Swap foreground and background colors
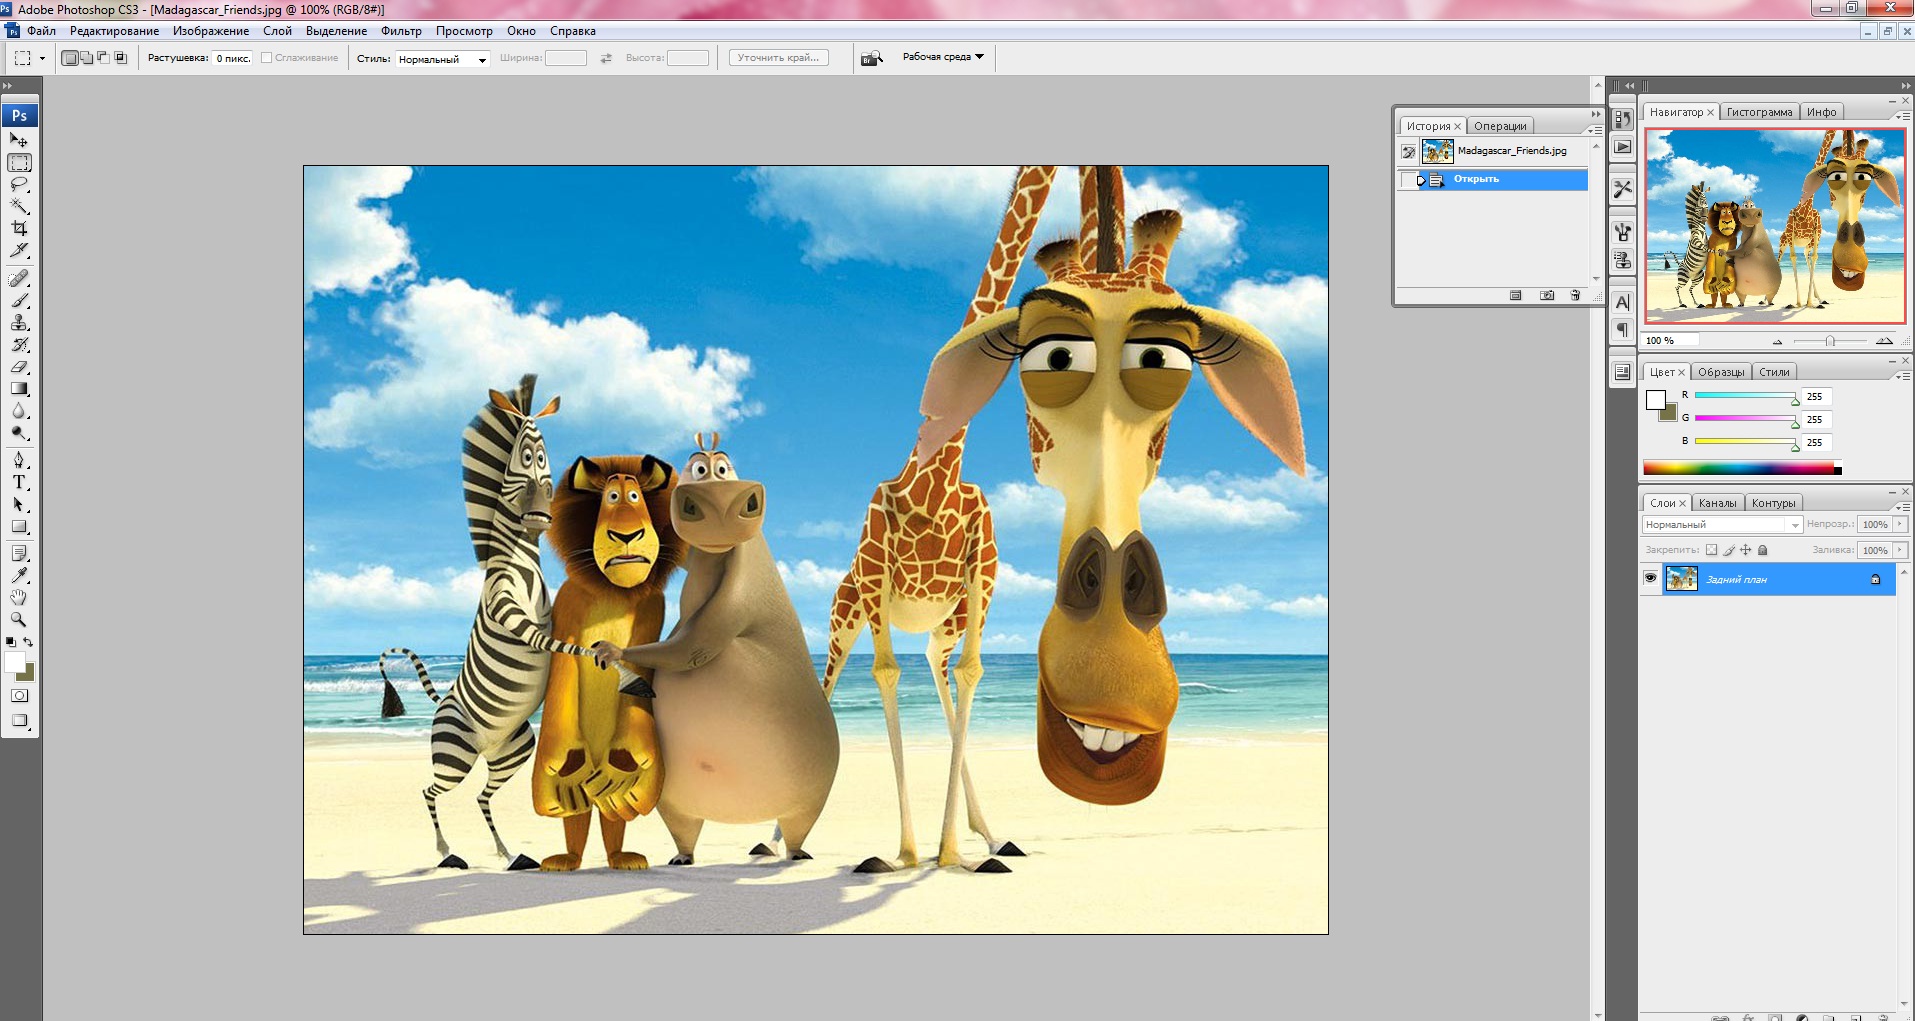Viewport: 1915px width, 1021px height. [x=28, y=642]
